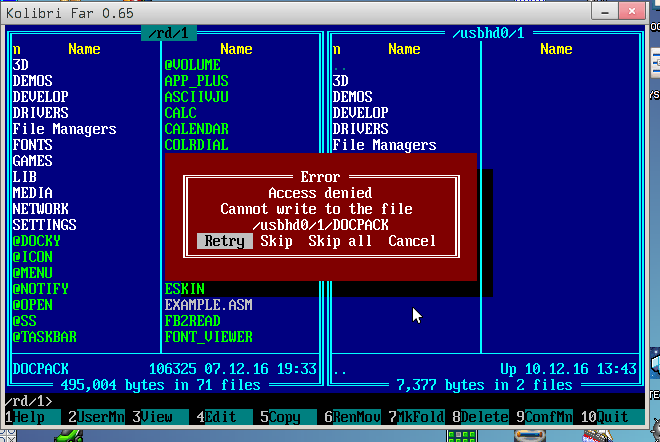Choose Skip in the Access denied dialog
The image size is (660, 442).
(276, 241)
